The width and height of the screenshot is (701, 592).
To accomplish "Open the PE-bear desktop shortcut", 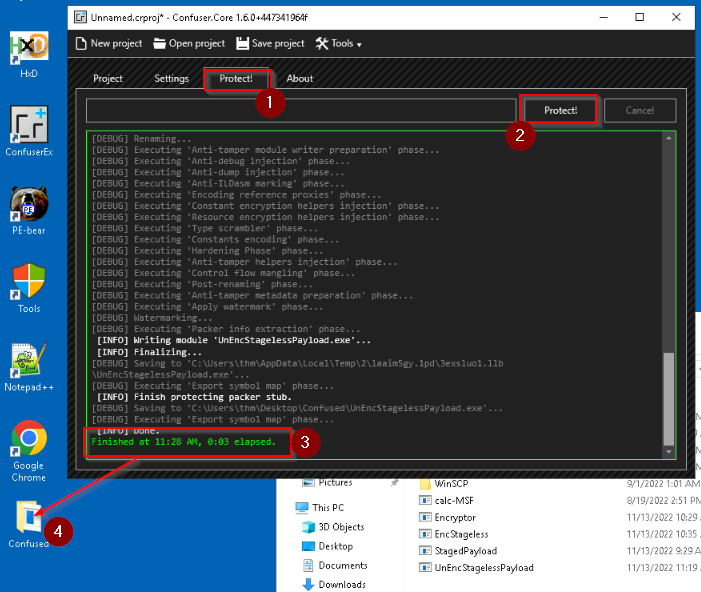I will point(29,210).
